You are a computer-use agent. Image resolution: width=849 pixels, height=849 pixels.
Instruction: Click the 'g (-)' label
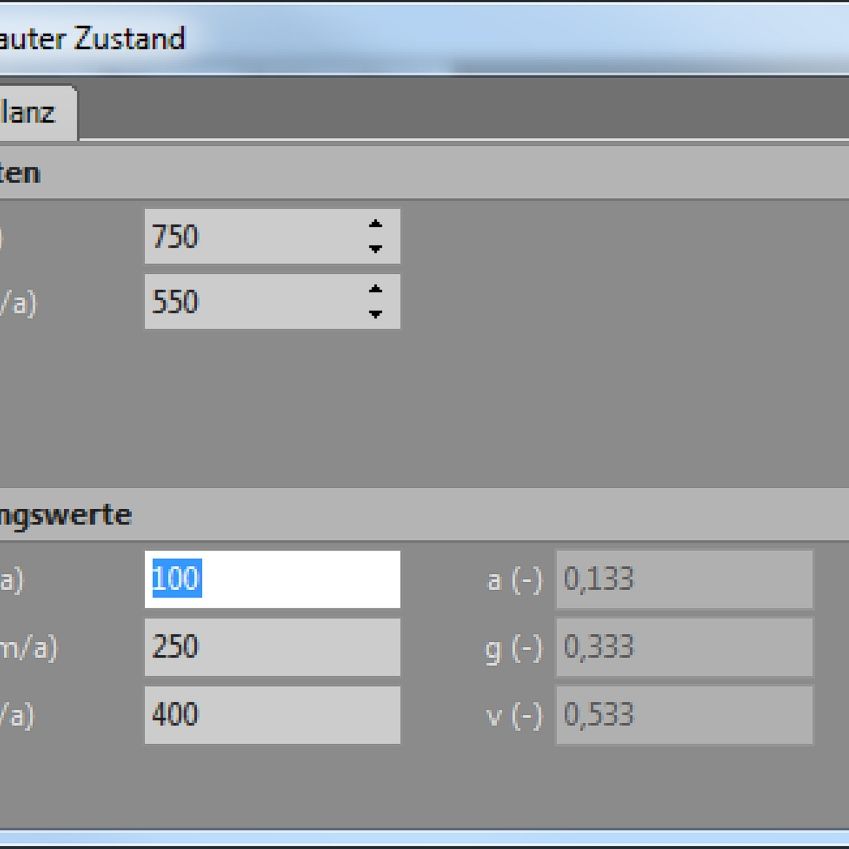coord(514,648)
